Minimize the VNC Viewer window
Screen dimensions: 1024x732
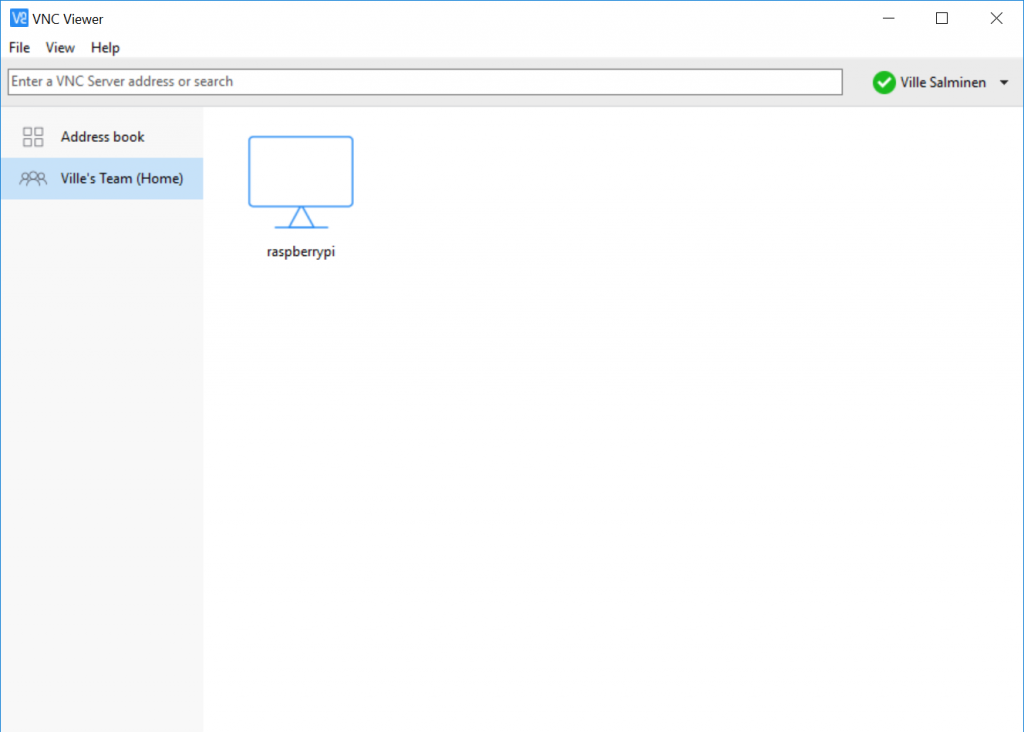pos(888,17)
